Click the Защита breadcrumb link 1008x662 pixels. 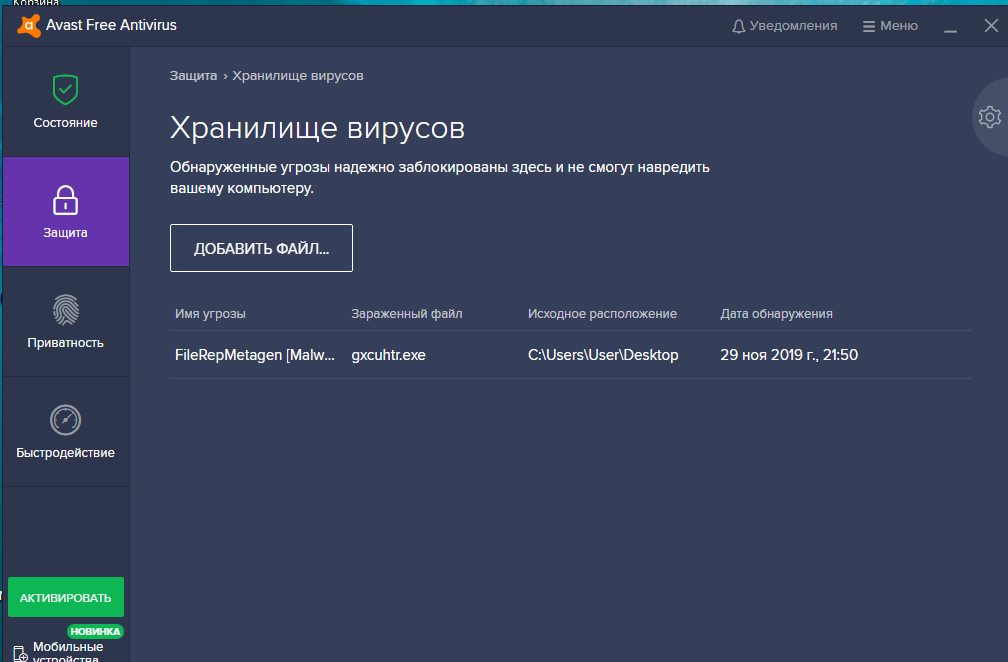click(x=193, y=76)
